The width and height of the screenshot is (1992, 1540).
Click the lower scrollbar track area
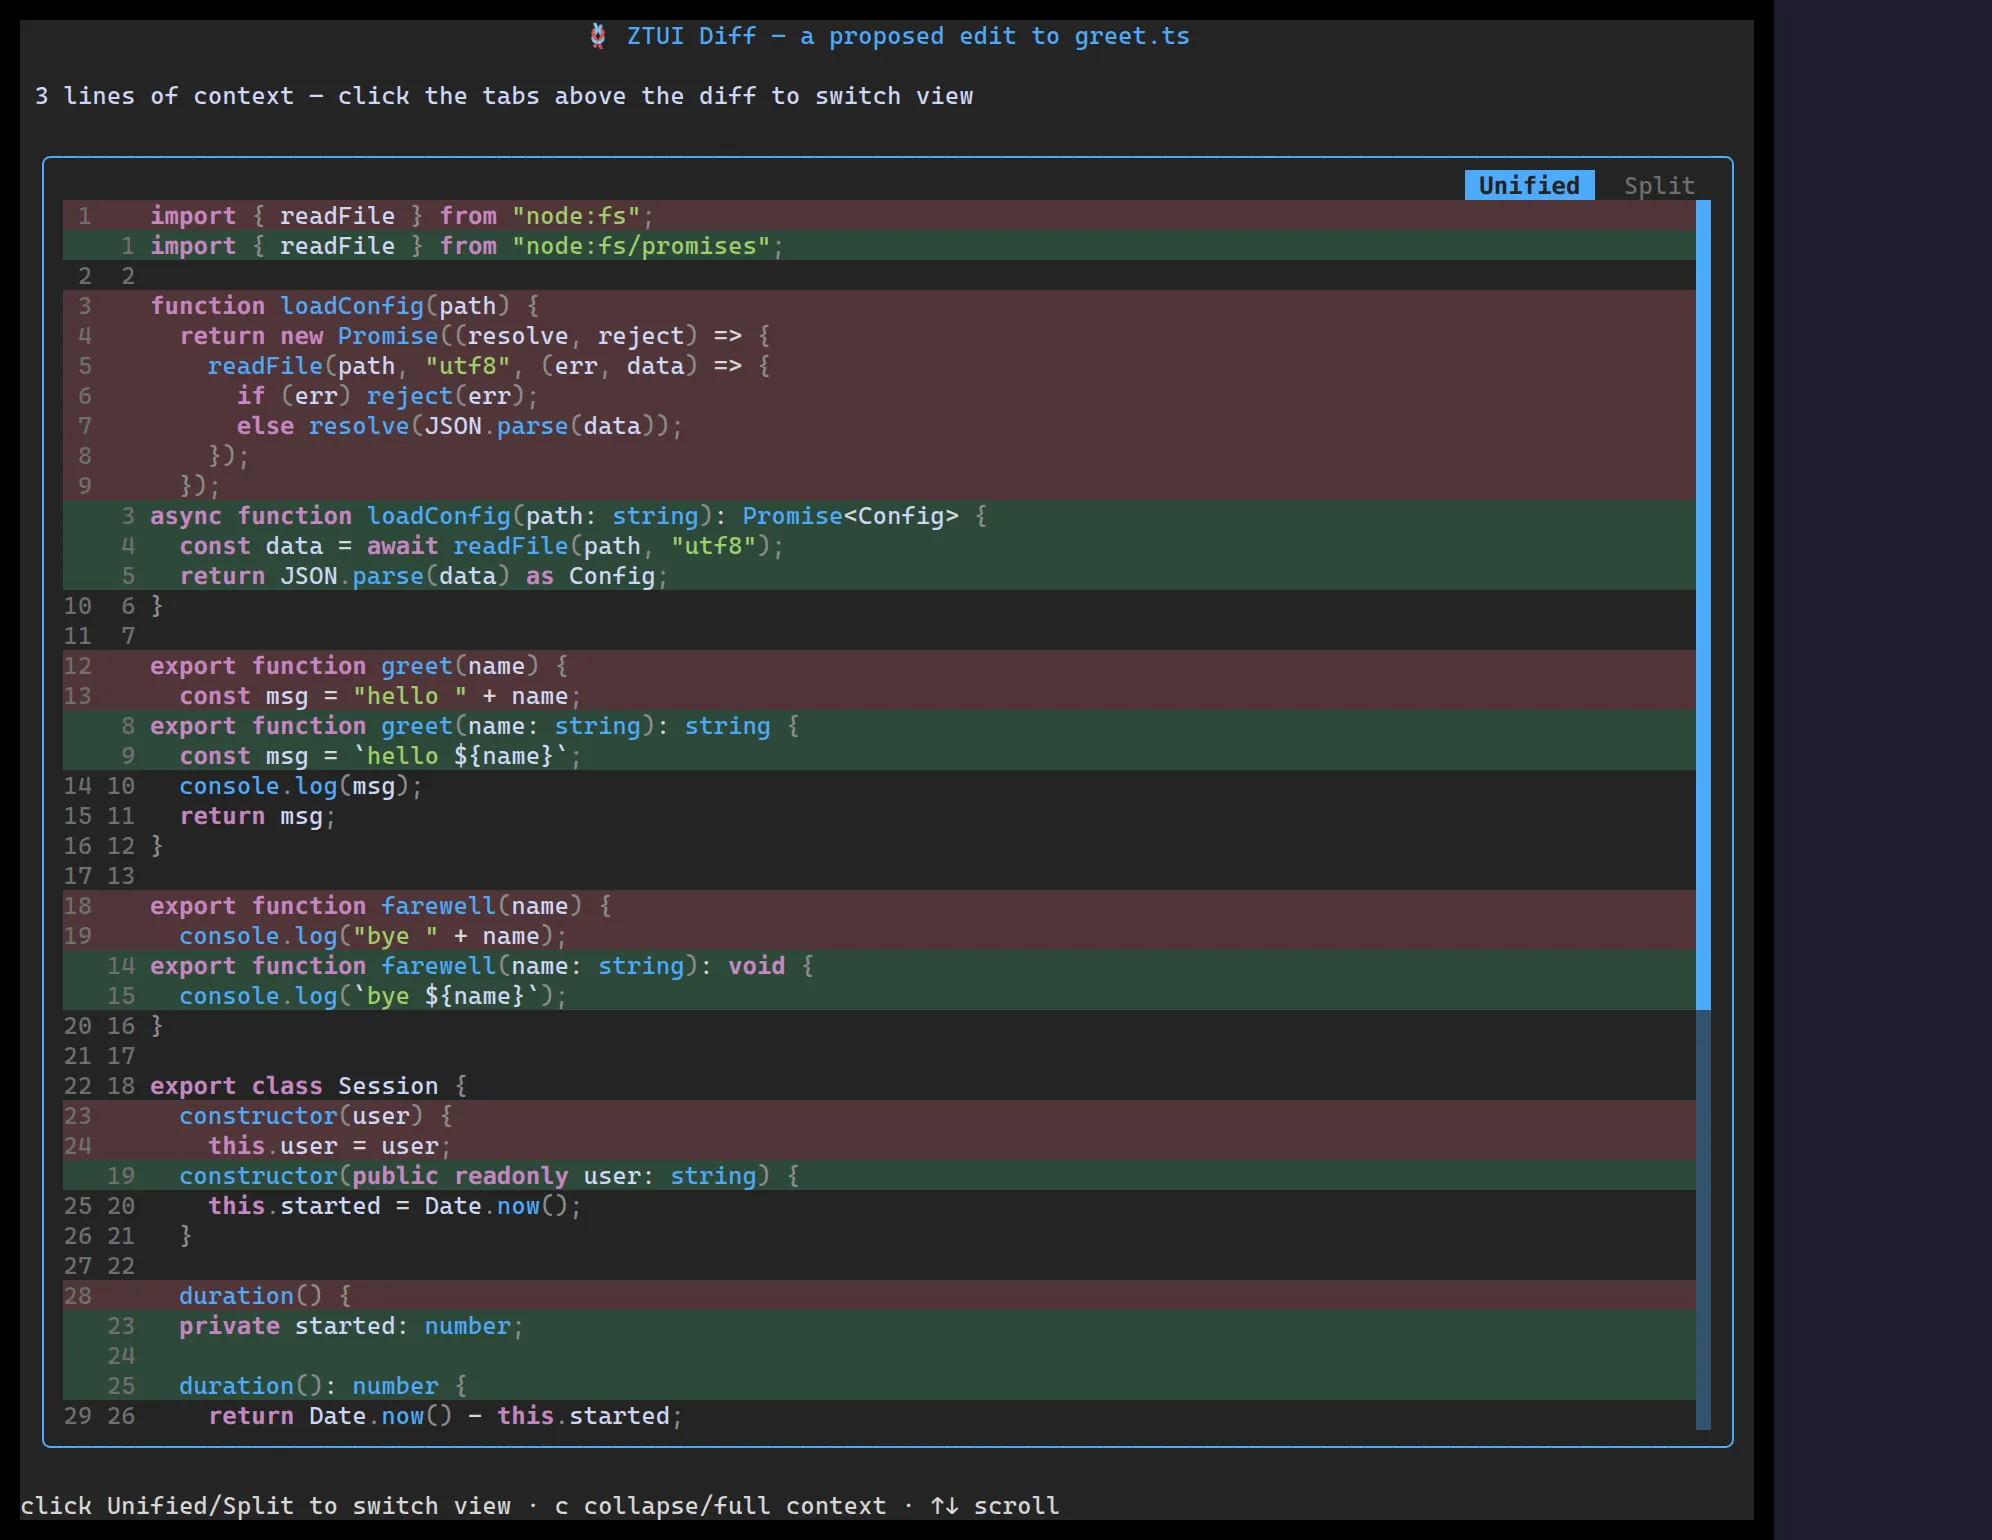point(1703,1220)
